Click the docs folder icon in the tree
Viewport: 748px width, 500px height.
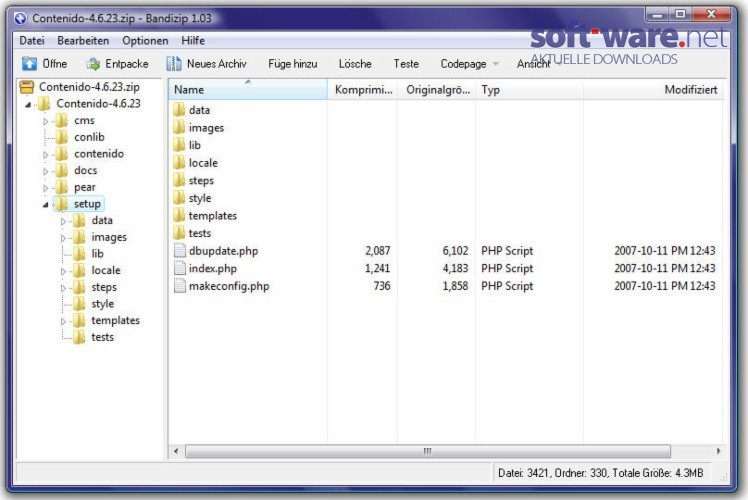(x=62, y=170)
